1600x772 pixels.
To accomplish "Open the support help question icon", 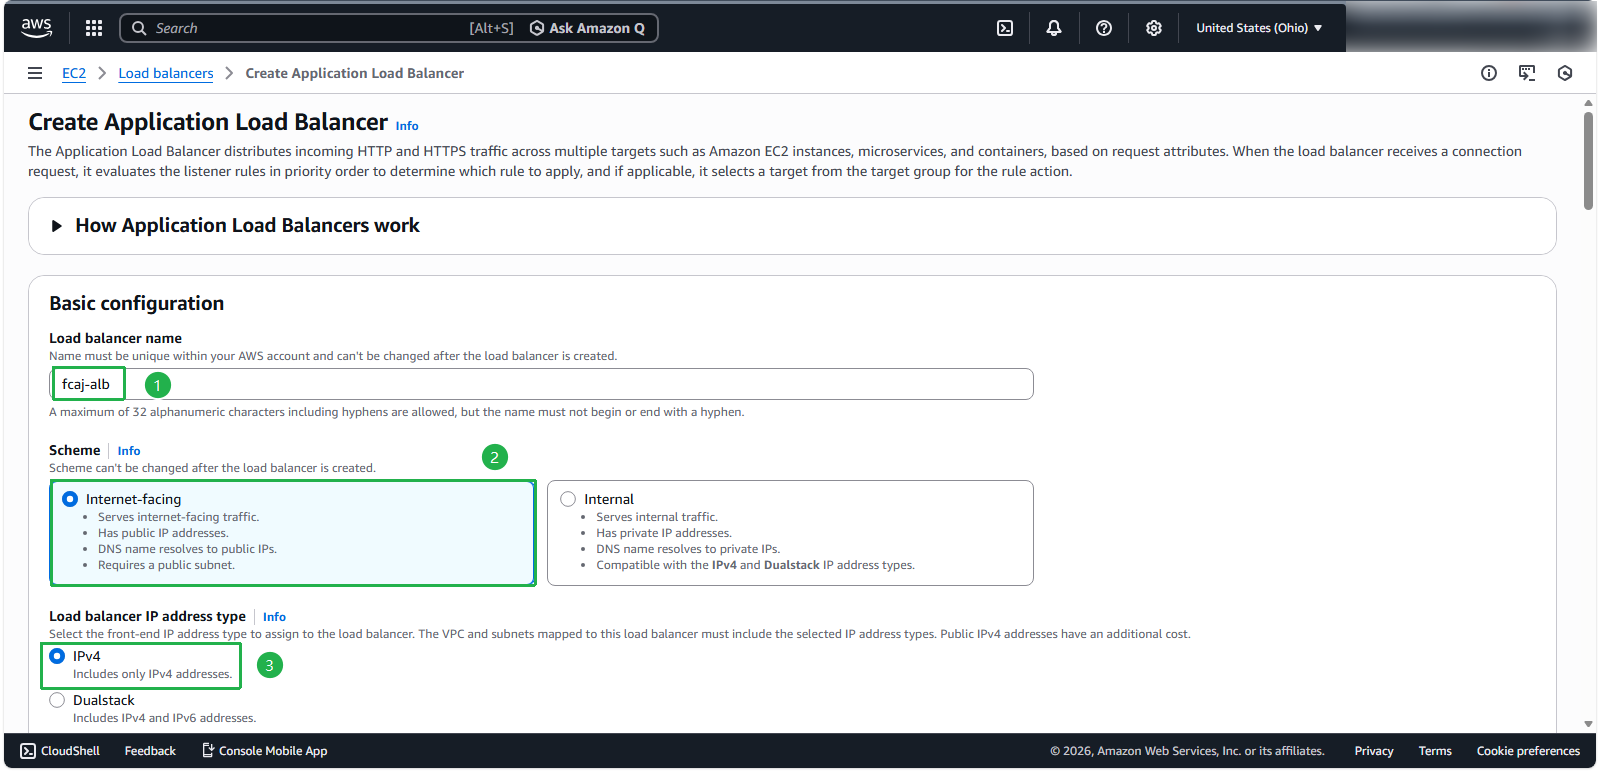I will 1104,28.
